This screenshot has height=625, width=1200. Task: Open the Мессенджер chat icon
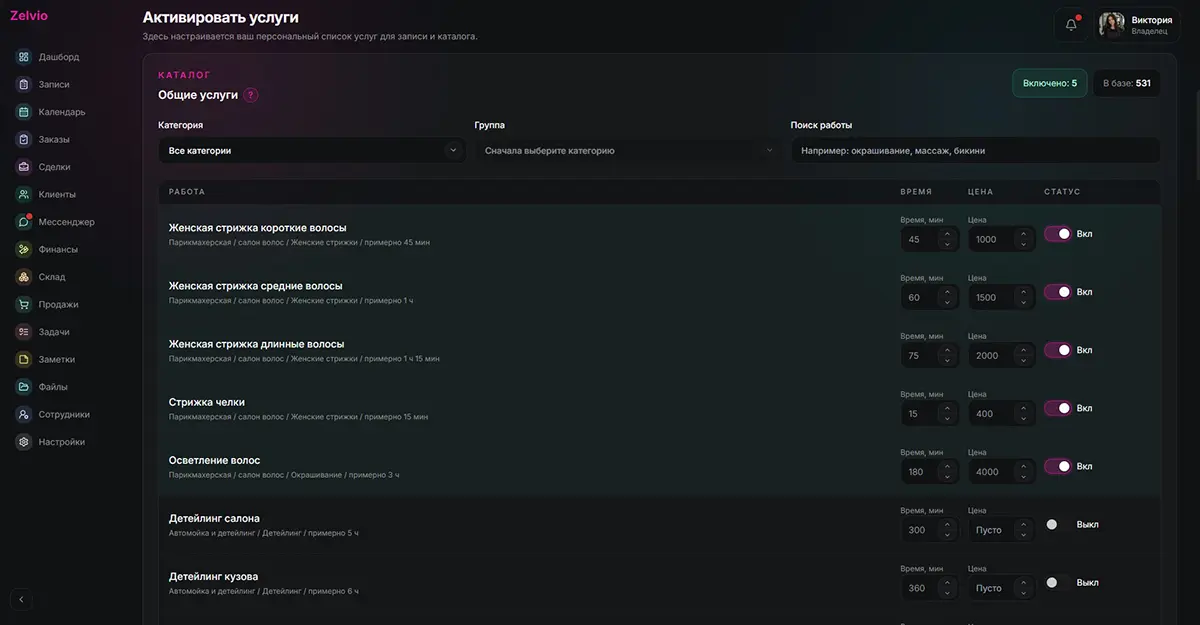click(23, 222)
